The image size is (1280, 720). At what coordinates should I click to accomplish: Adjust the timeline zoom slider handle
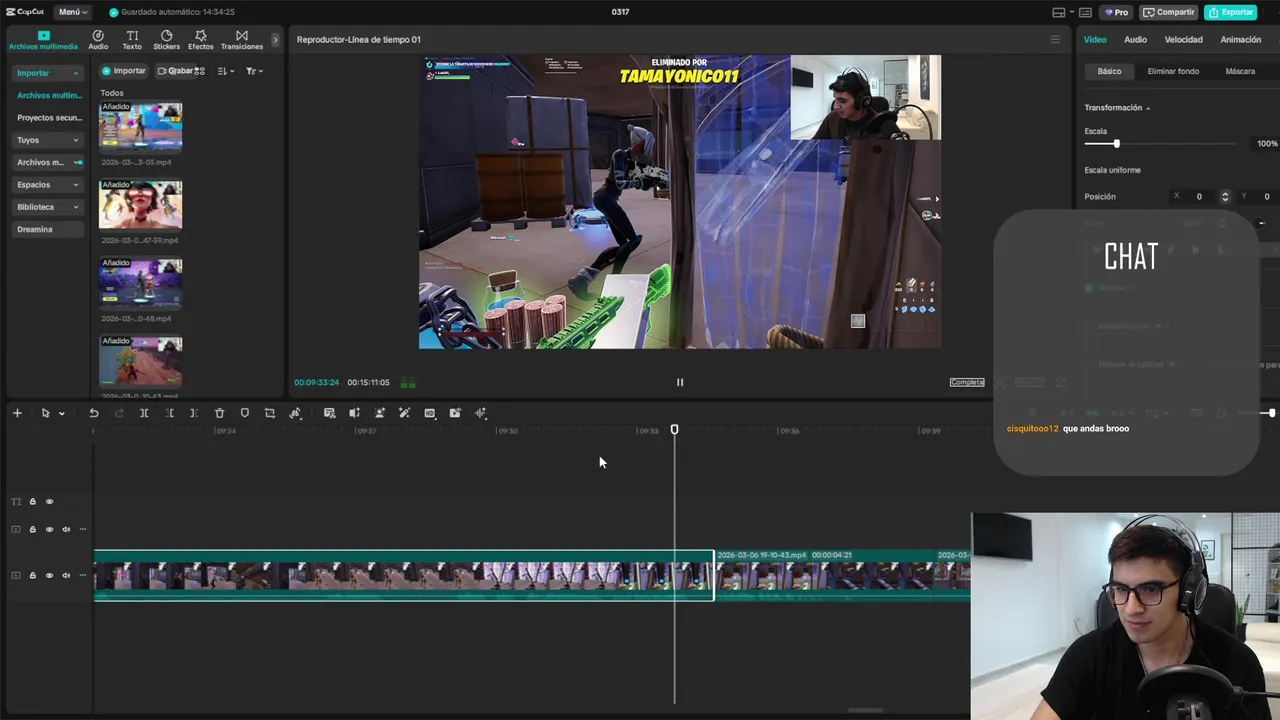[1271, 413]
